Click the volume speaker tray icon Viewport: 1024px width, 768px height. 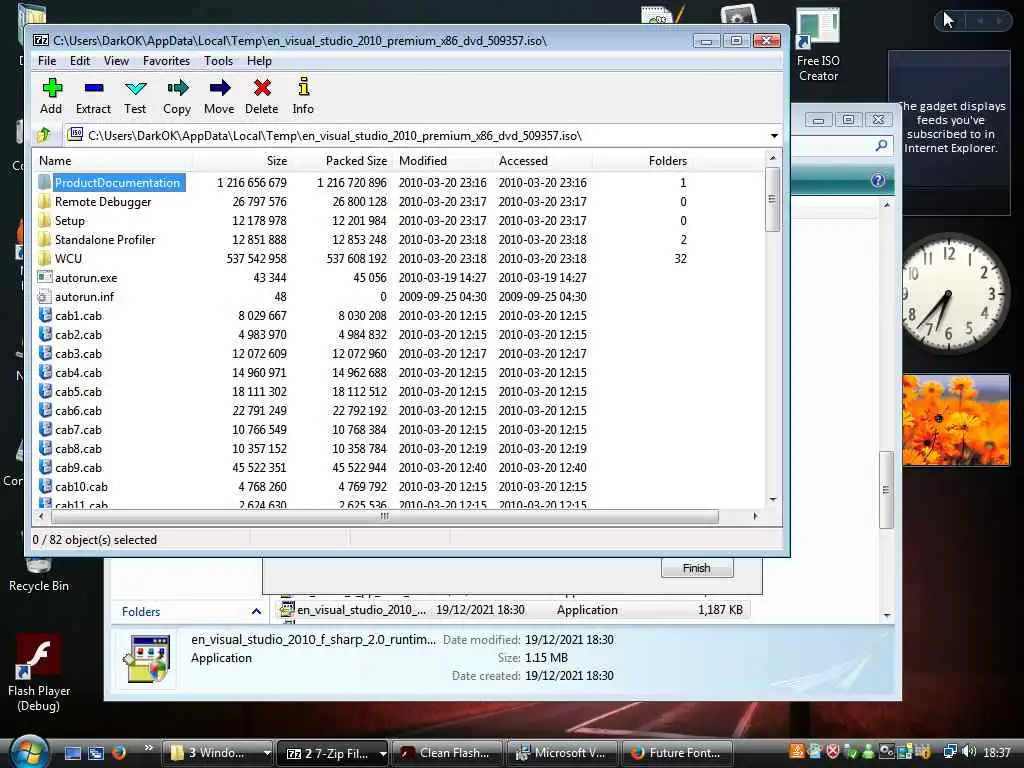[969, 752]
